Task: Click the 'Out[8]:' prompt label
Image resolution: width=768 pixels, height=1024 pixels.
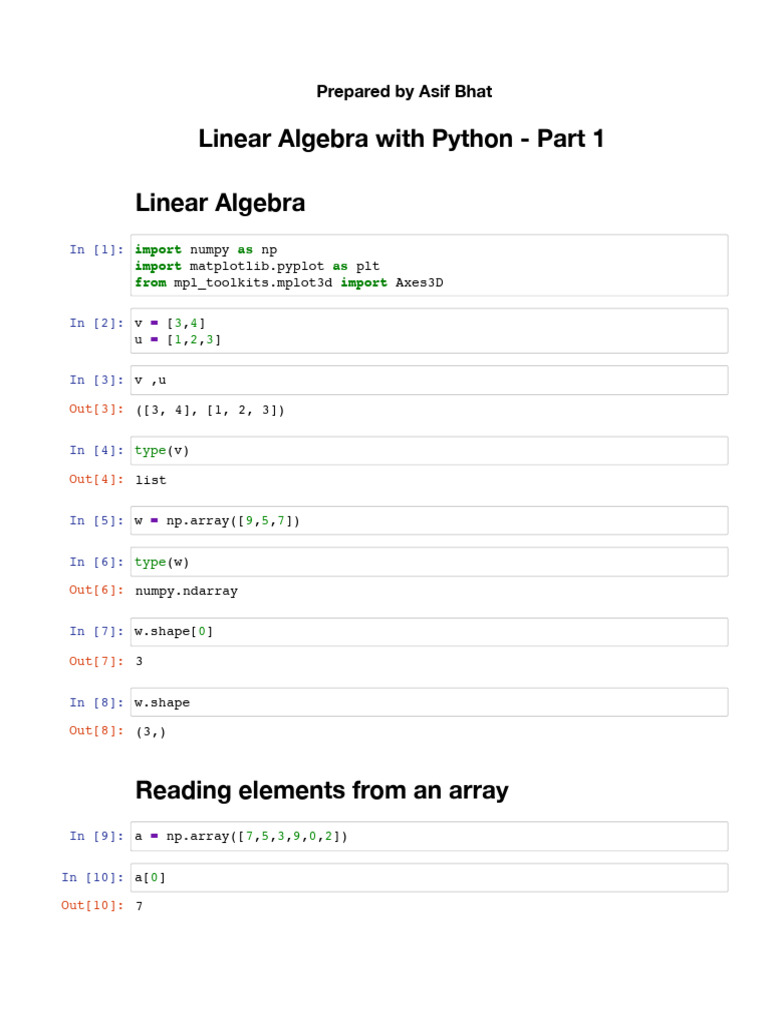Action: tap(97, 731)
